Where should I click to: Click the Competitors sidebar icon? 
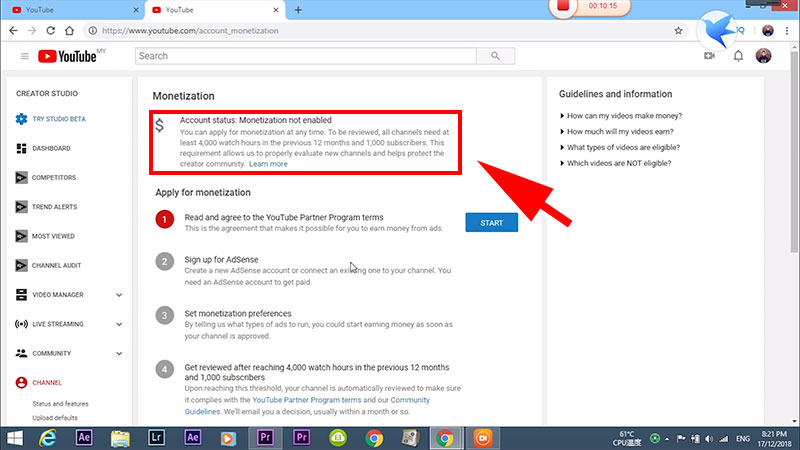21,178
